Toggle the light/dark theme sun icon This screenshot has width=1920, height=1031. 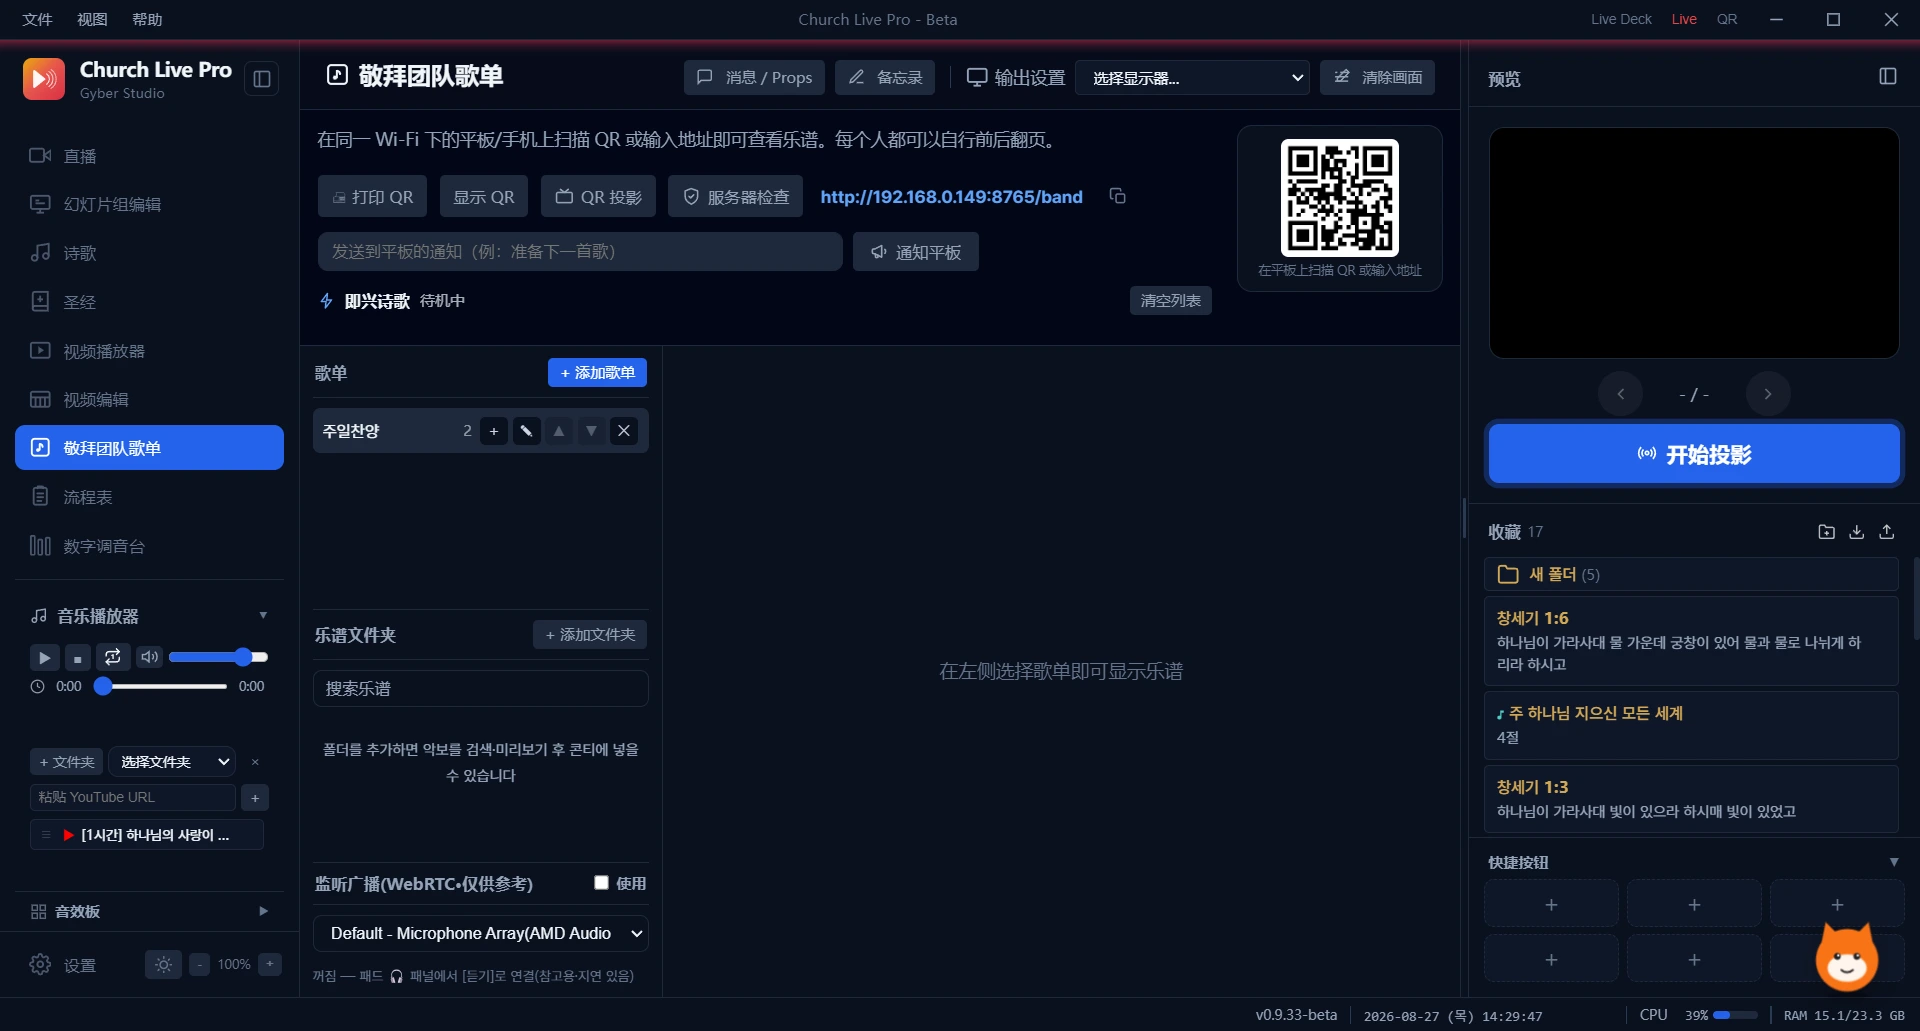(163, 965)
